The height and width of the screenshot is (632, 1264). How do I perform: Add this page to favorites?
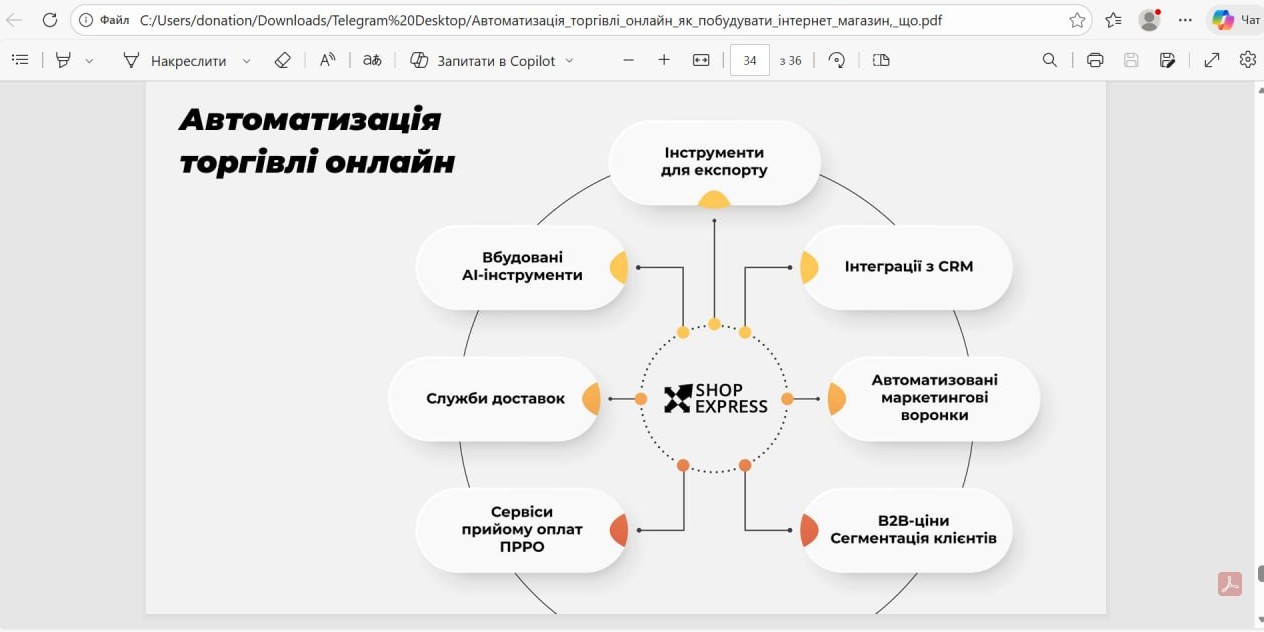pyautogui.click(x=1077, y=20)
